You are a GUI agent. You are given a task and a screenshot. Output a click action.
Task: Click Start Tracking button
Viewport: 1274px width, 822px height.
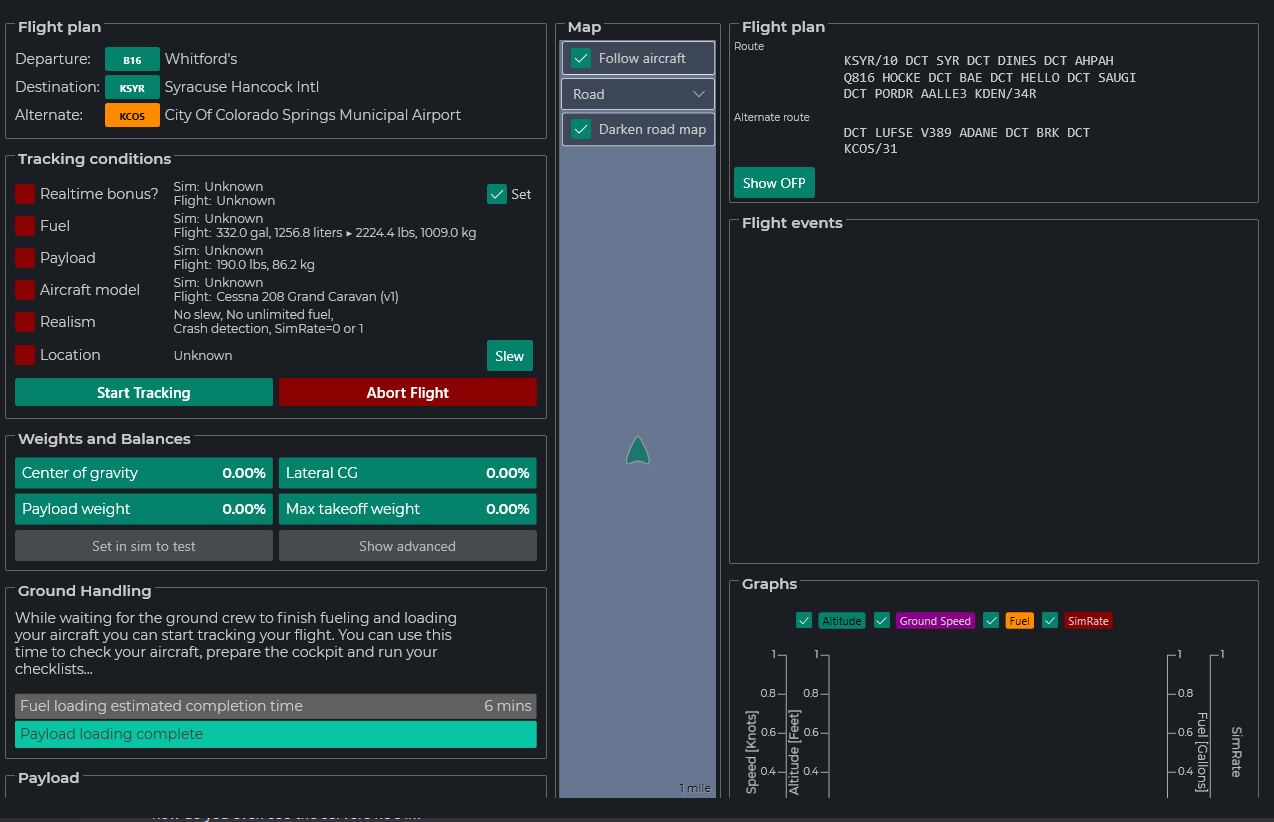[144, 392]
